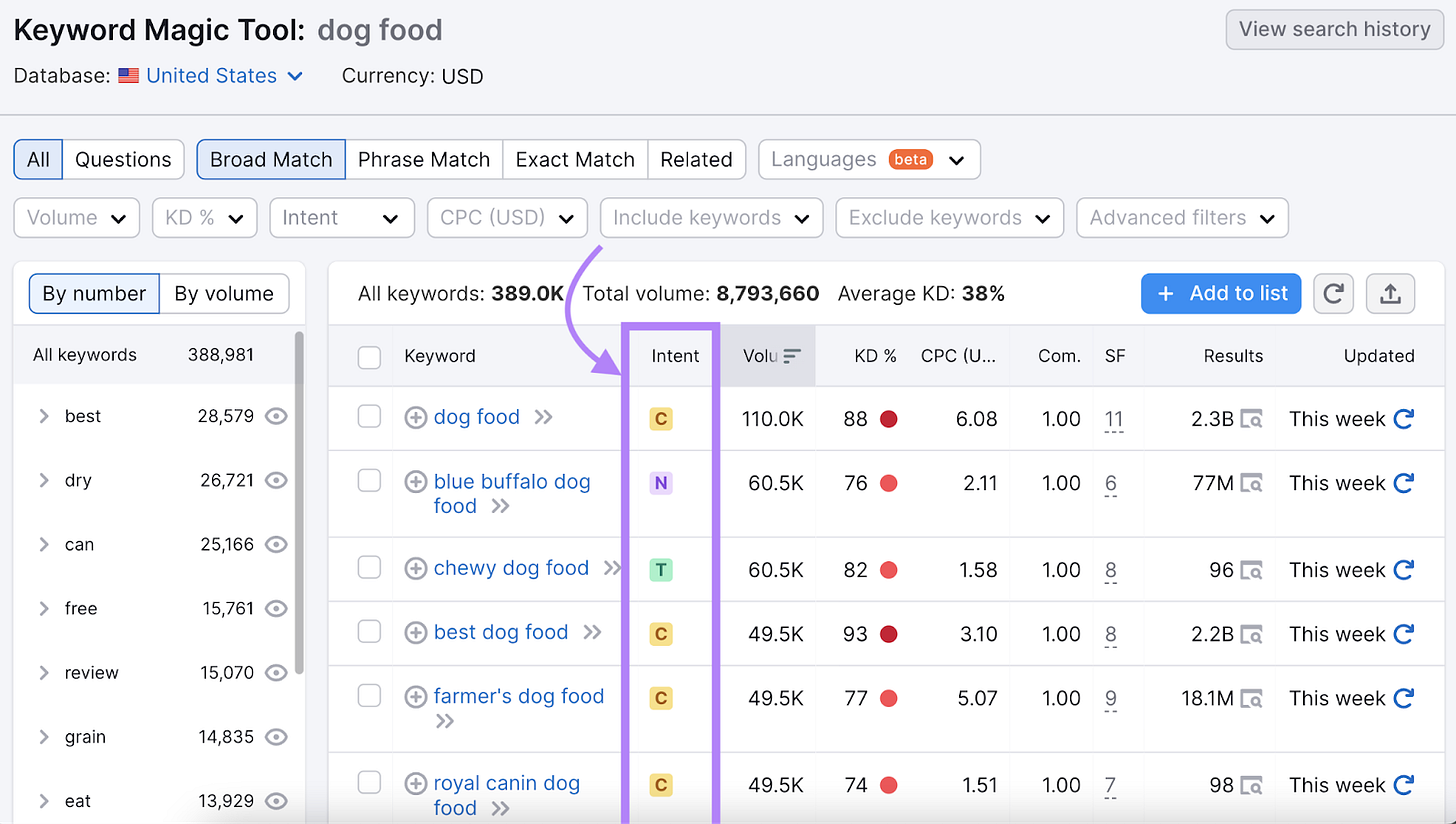Click the Volume column sort icon
Viewport: 1456px width, 824px height.
pyautogui.click(x=792, y=355)
